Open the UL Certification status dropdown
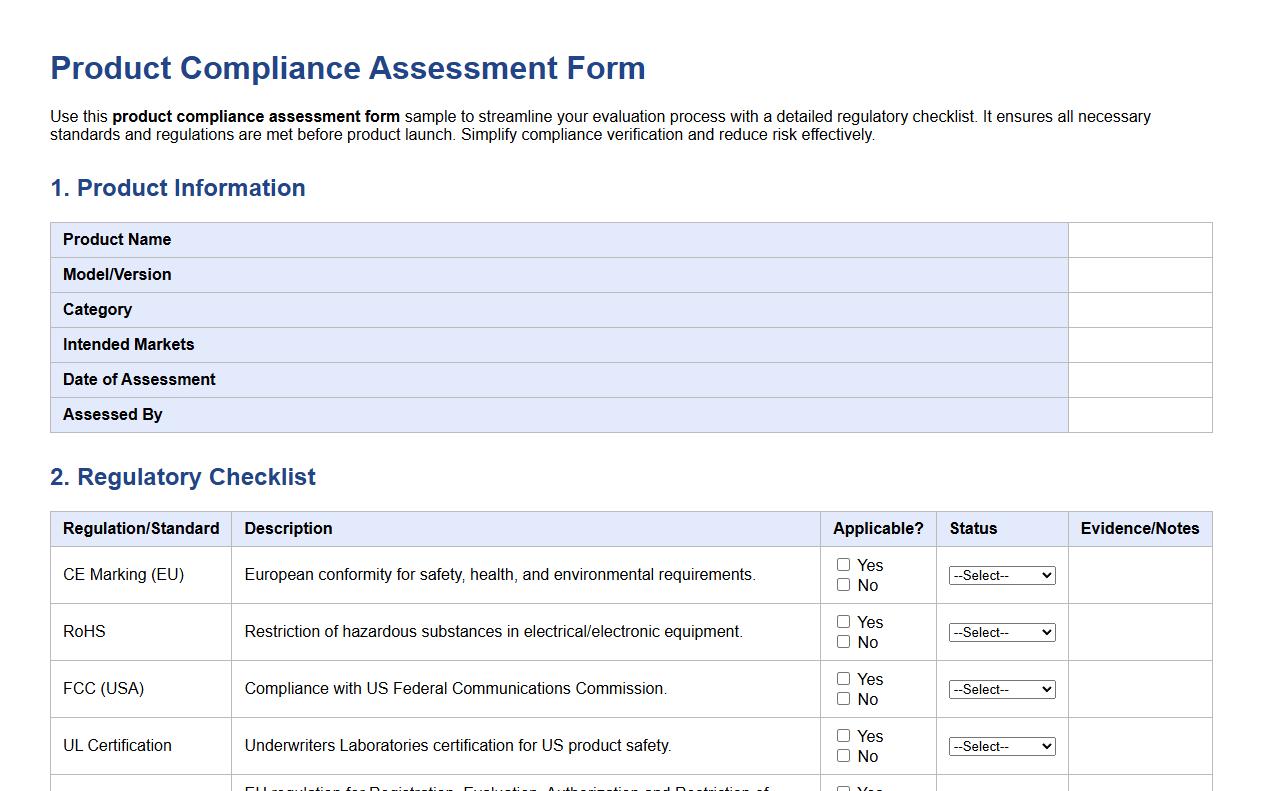 (1002, 746)
